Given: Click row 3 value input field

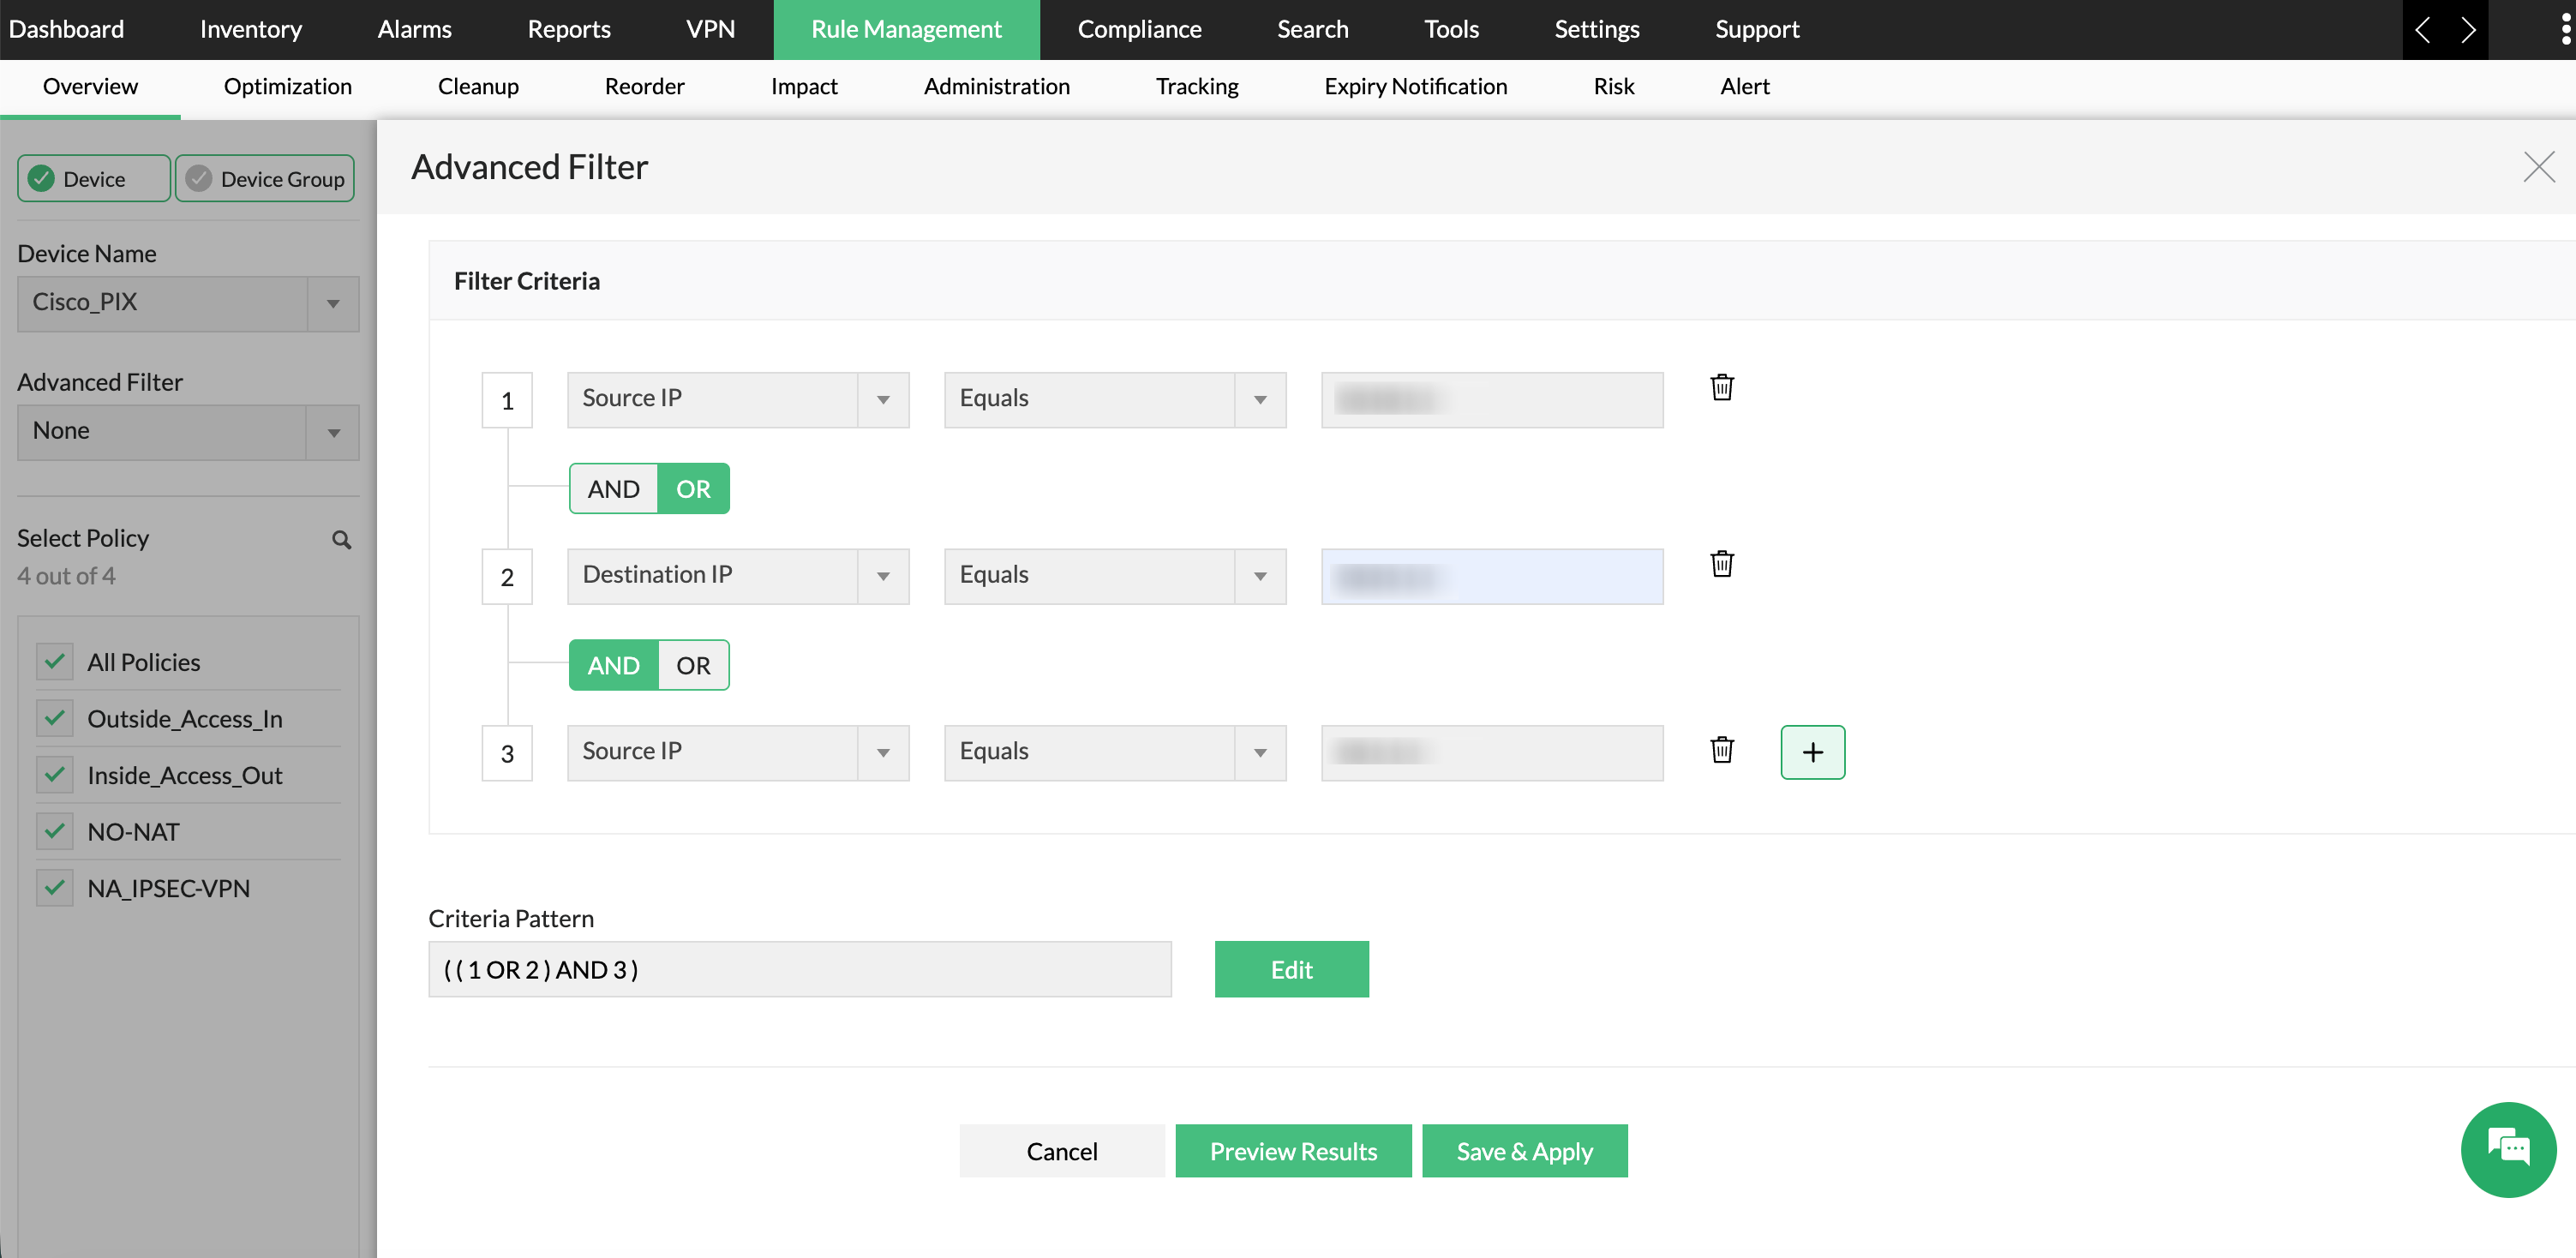Looking at the screenshot, I should point(1492,752).
